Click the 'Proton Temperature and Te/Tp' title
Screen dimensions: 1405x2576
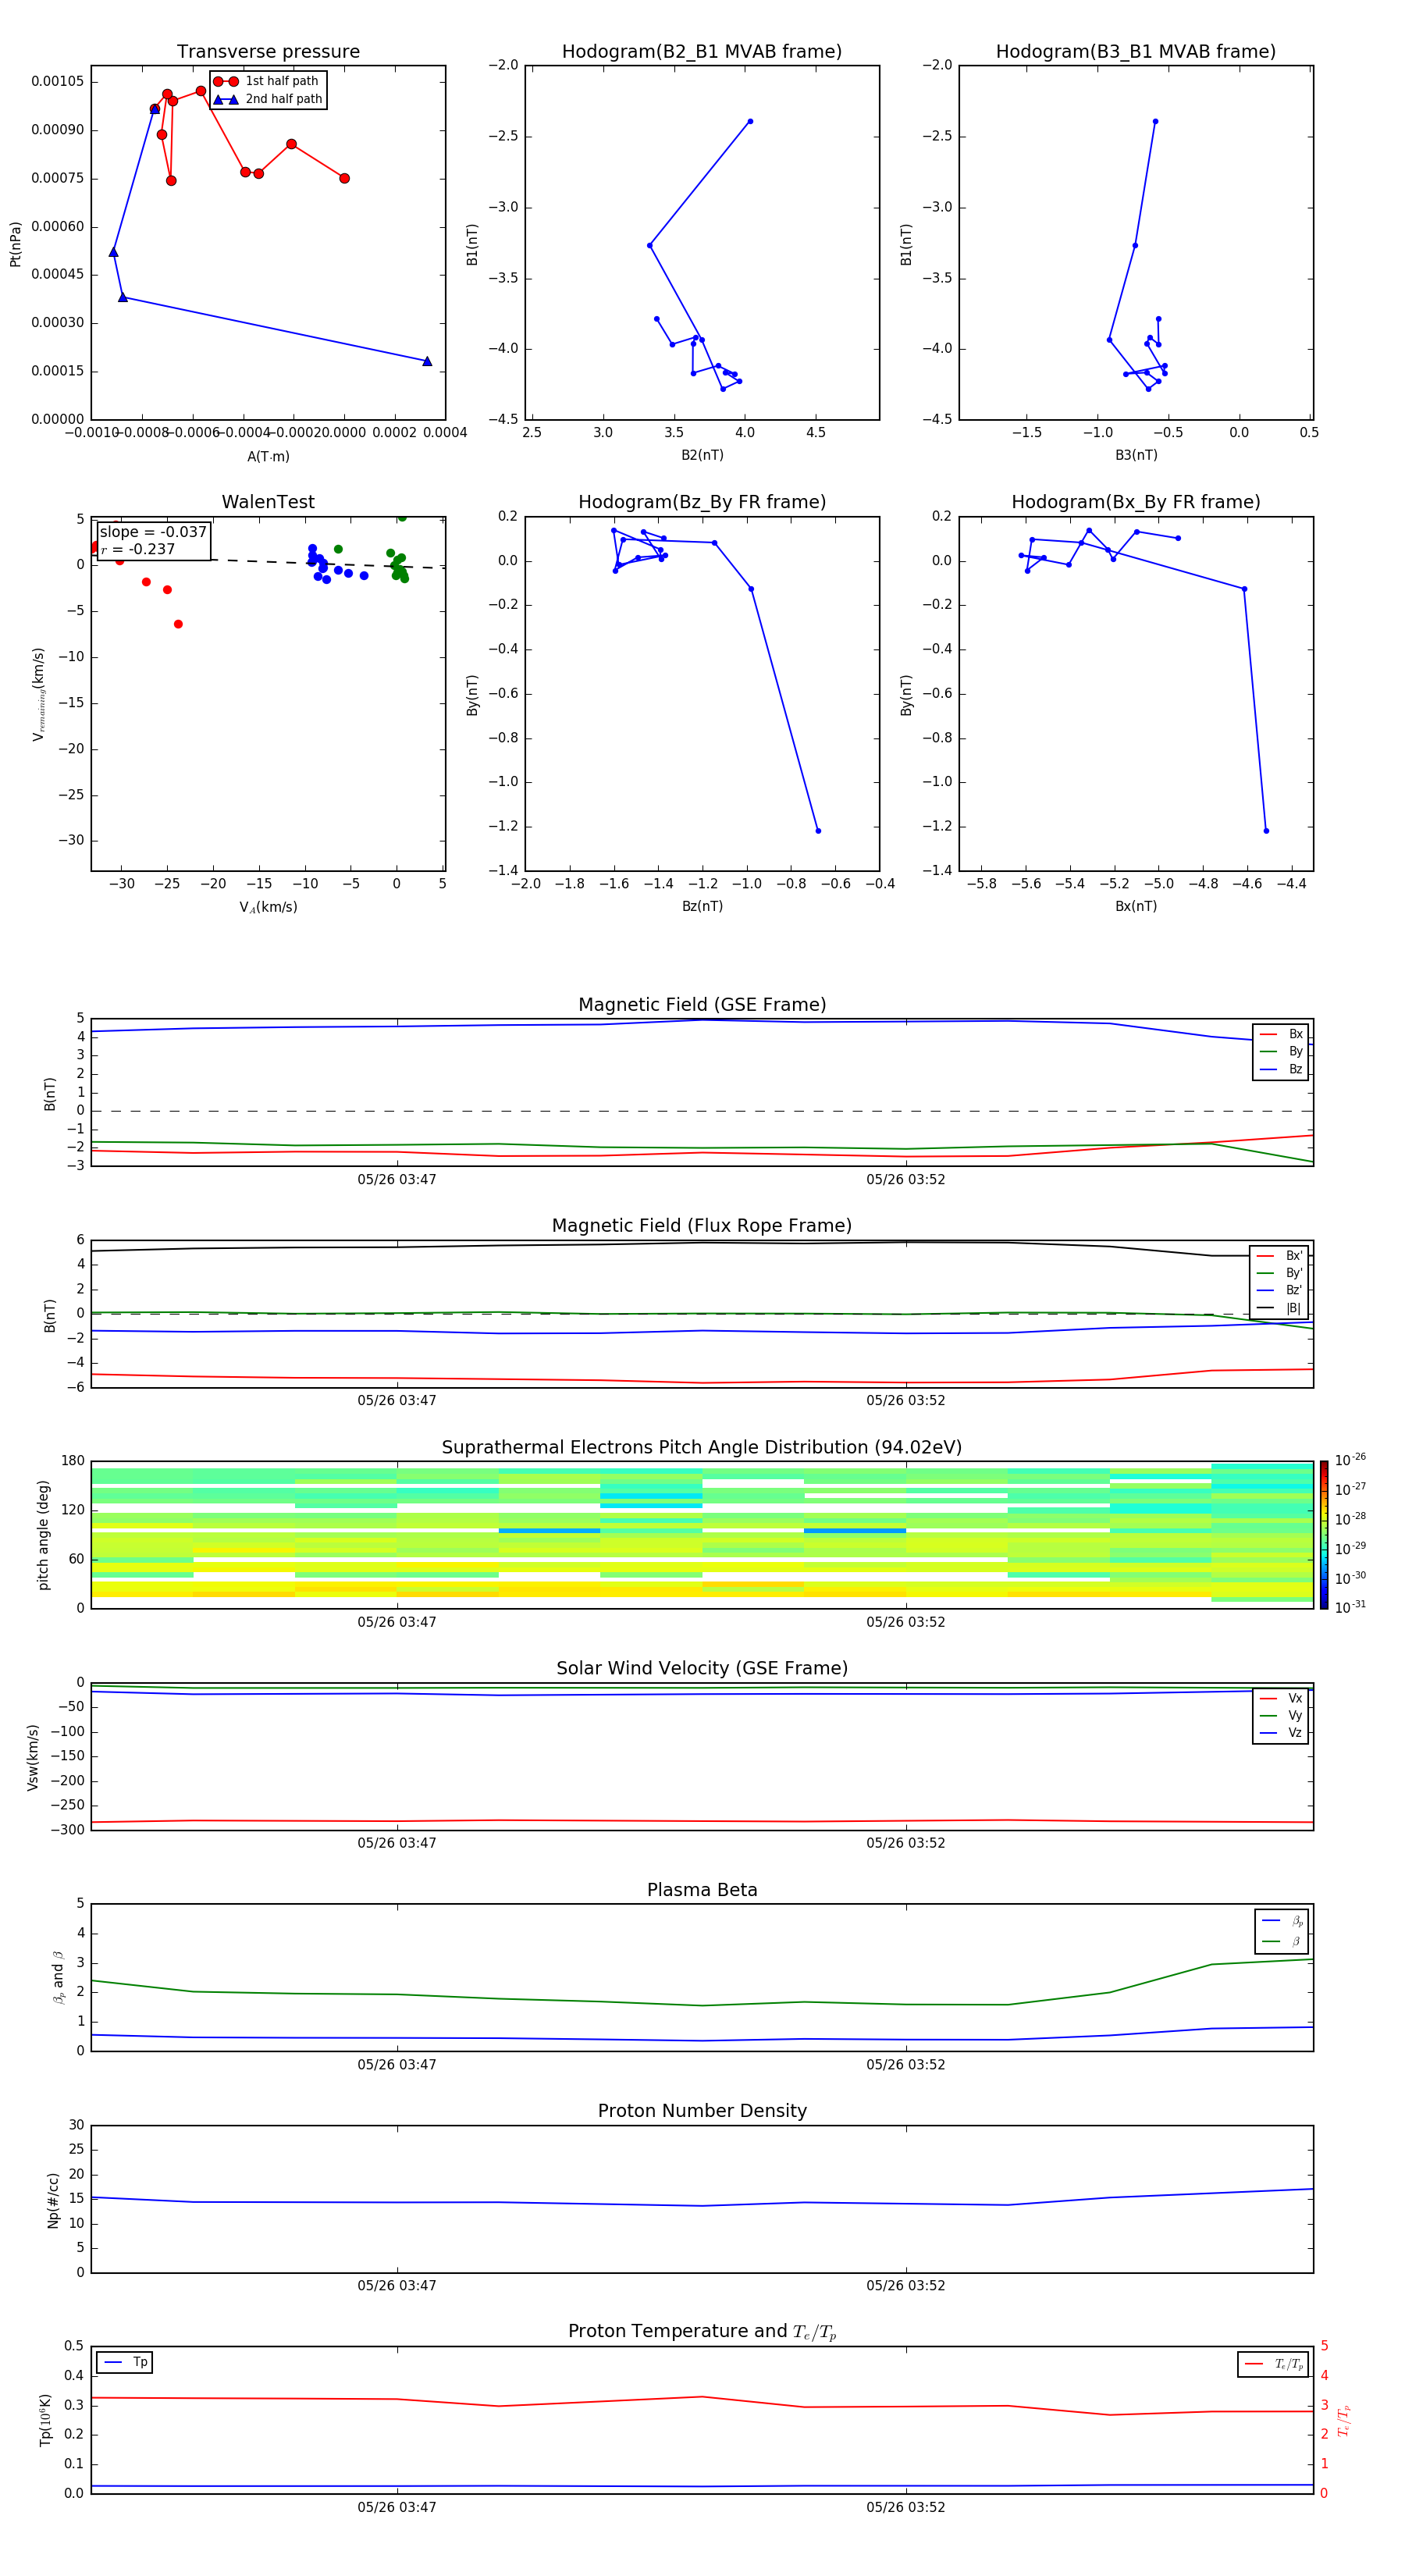coord(702,2331)
